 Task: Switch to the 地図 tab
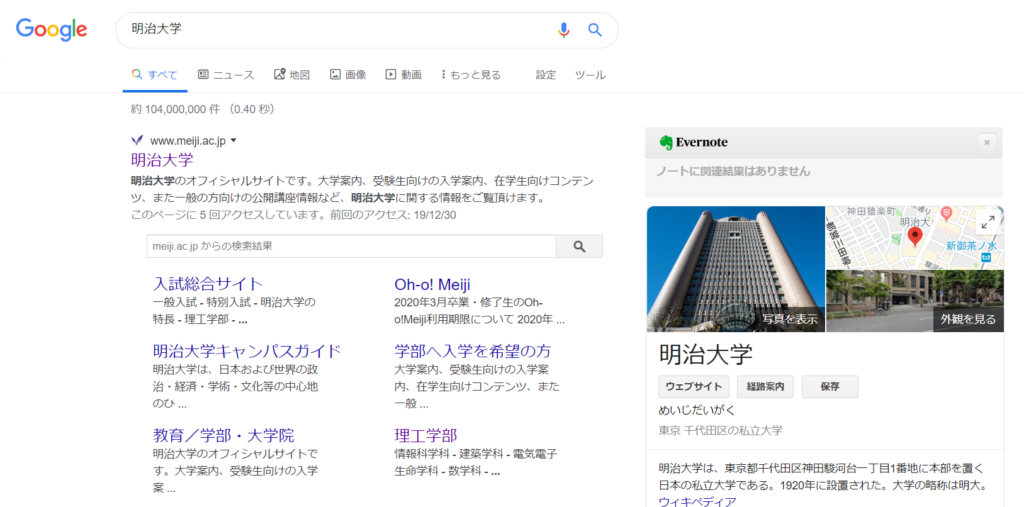[292, 74]
